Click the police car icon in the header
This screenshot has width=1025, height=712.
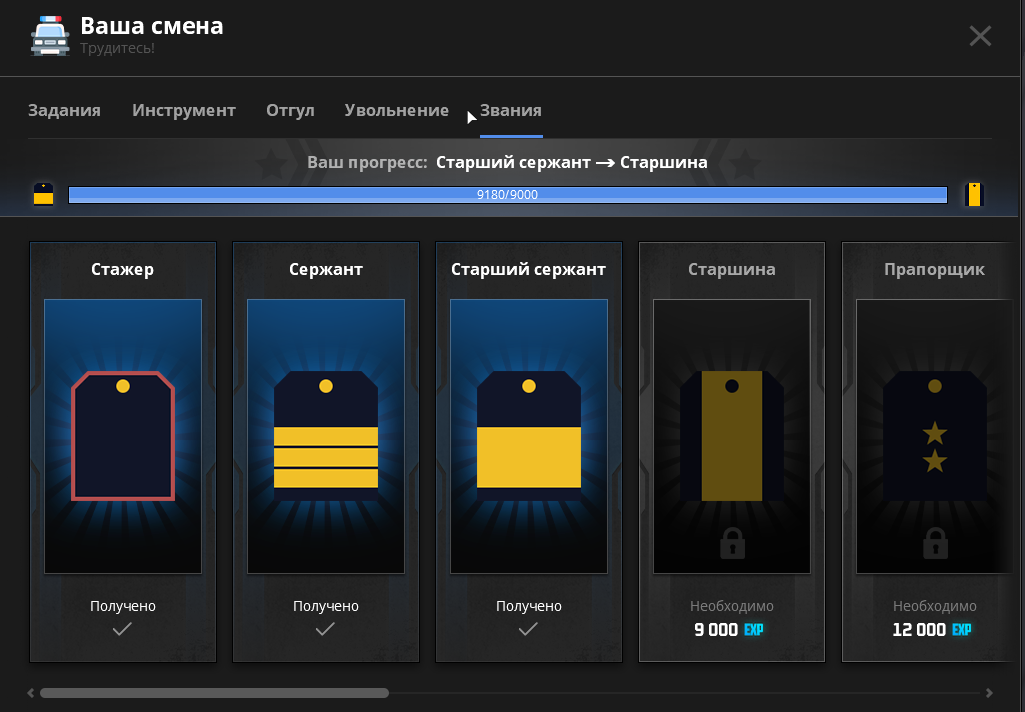click(x=50, y=35)
